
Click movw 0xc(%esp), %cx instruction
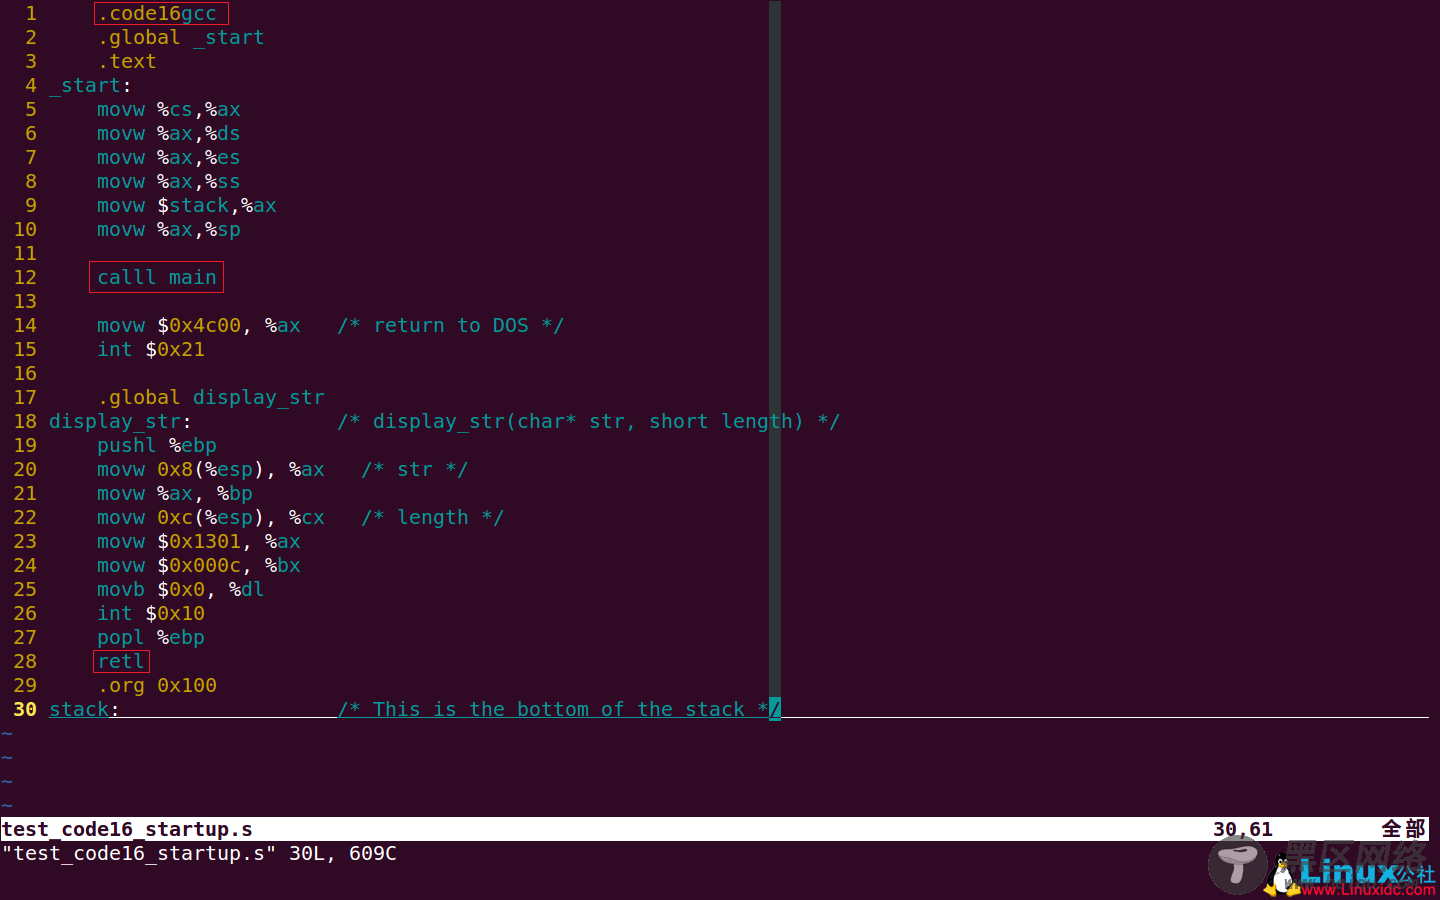pyautogui.click(x=211, y=517)
